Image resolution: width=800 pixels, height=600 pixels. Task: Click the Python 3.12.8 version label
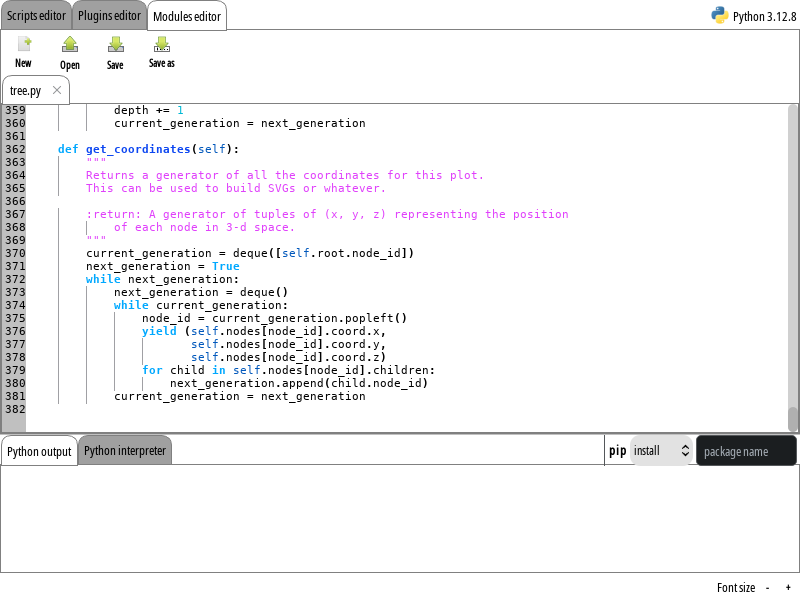[x=765, y=16]
